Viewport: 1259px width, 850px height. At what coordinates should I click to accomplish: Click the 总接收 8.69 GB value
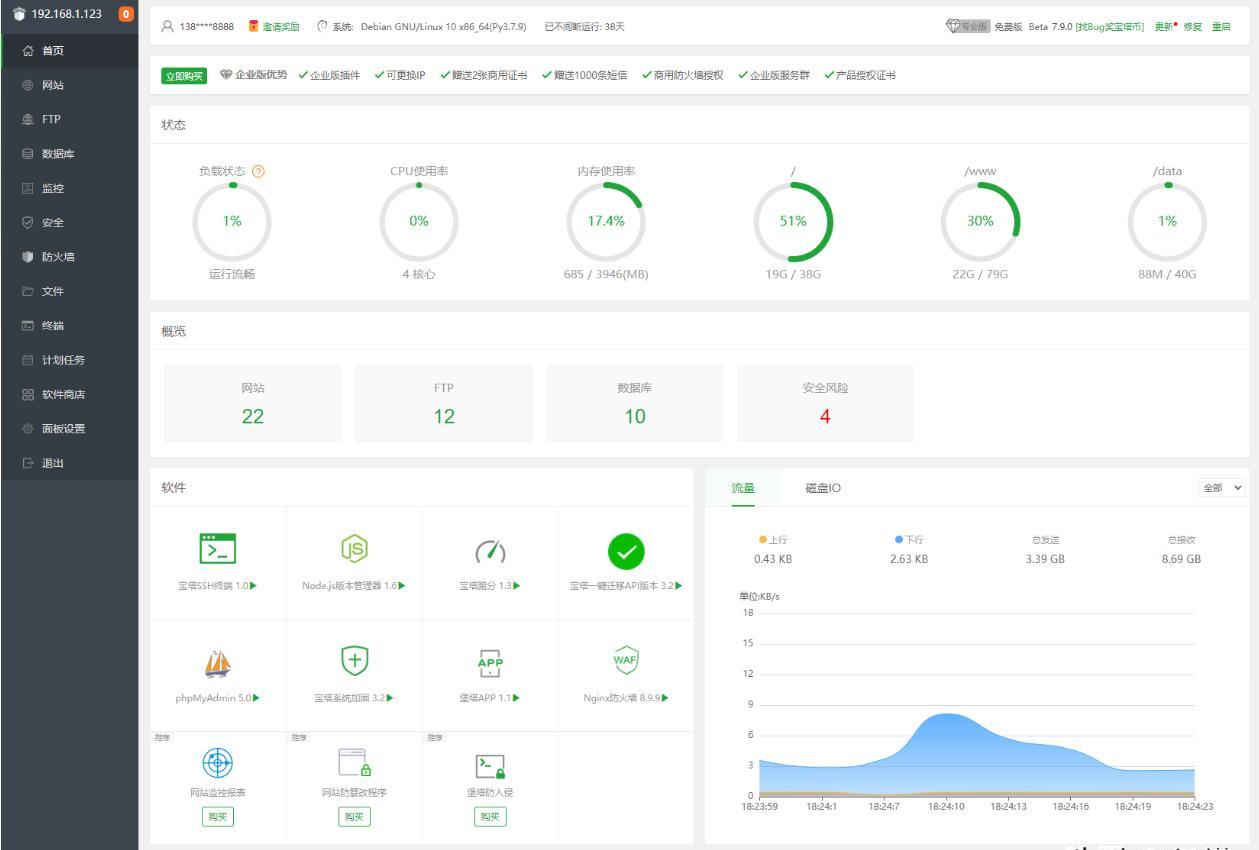pos(1181,559)
